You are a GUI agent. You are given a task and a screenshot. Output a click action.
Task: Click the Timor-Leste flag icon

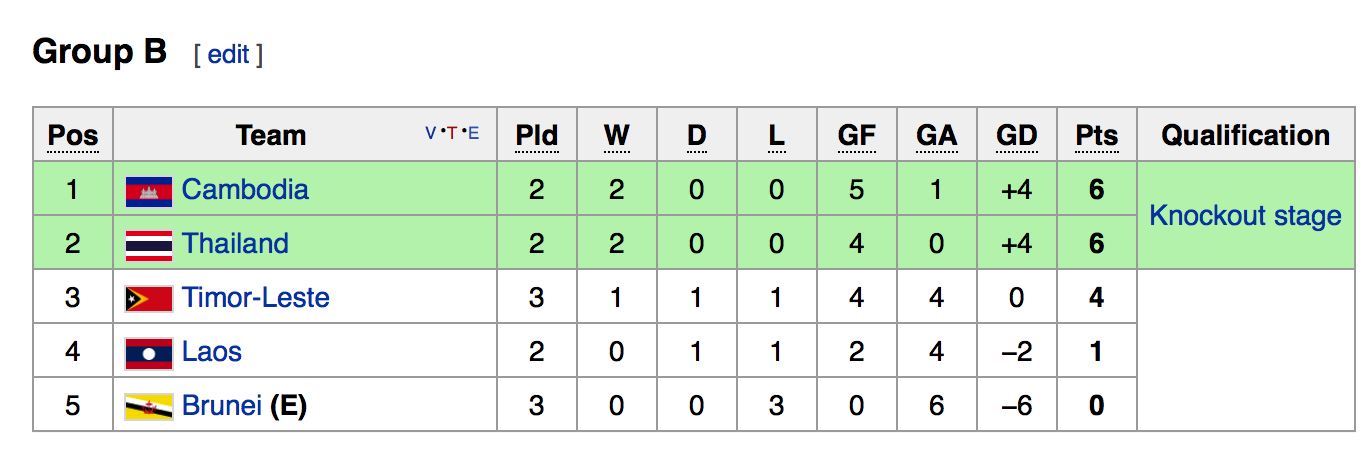pyautogui.click(x=148, y=298)
